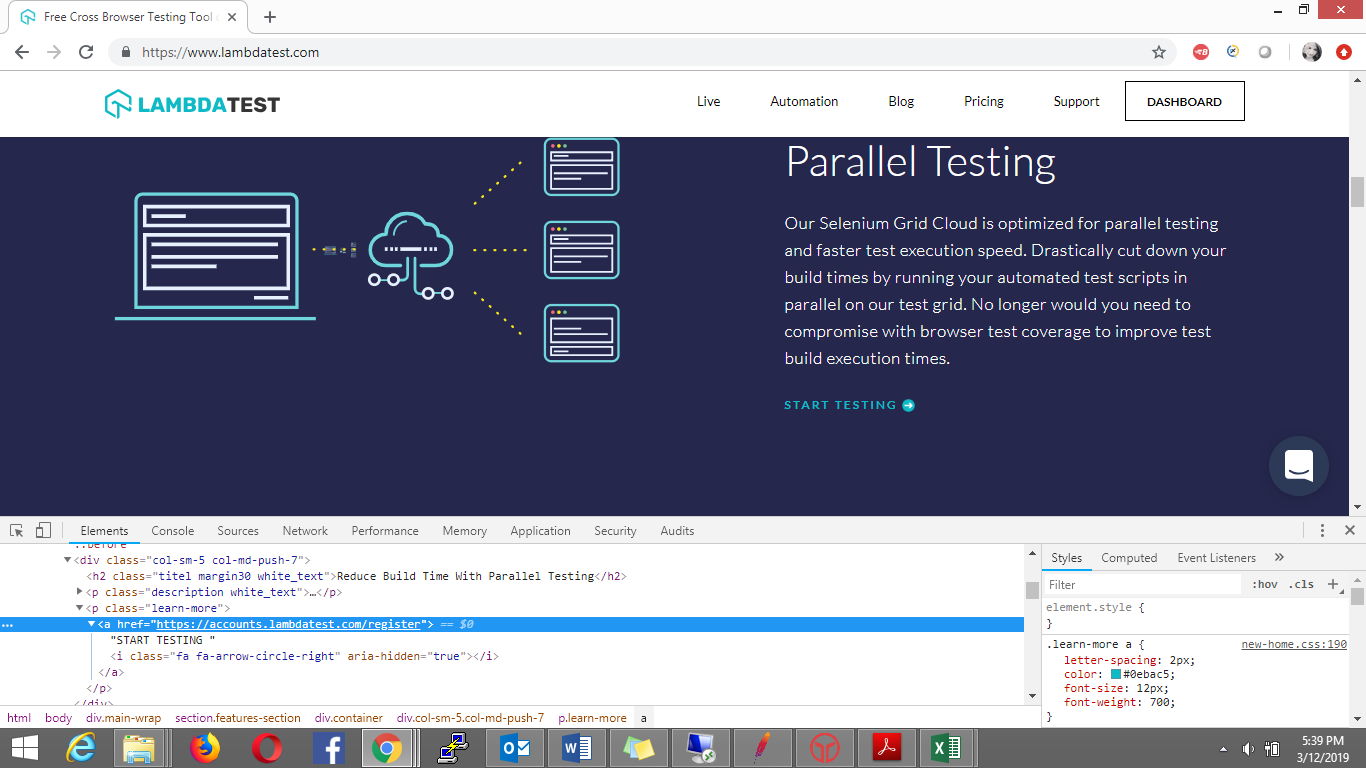The width and height of the screenshot is (1366, 768).
Task: Open the Intercom chat bubble
Action: point(1298,466)
